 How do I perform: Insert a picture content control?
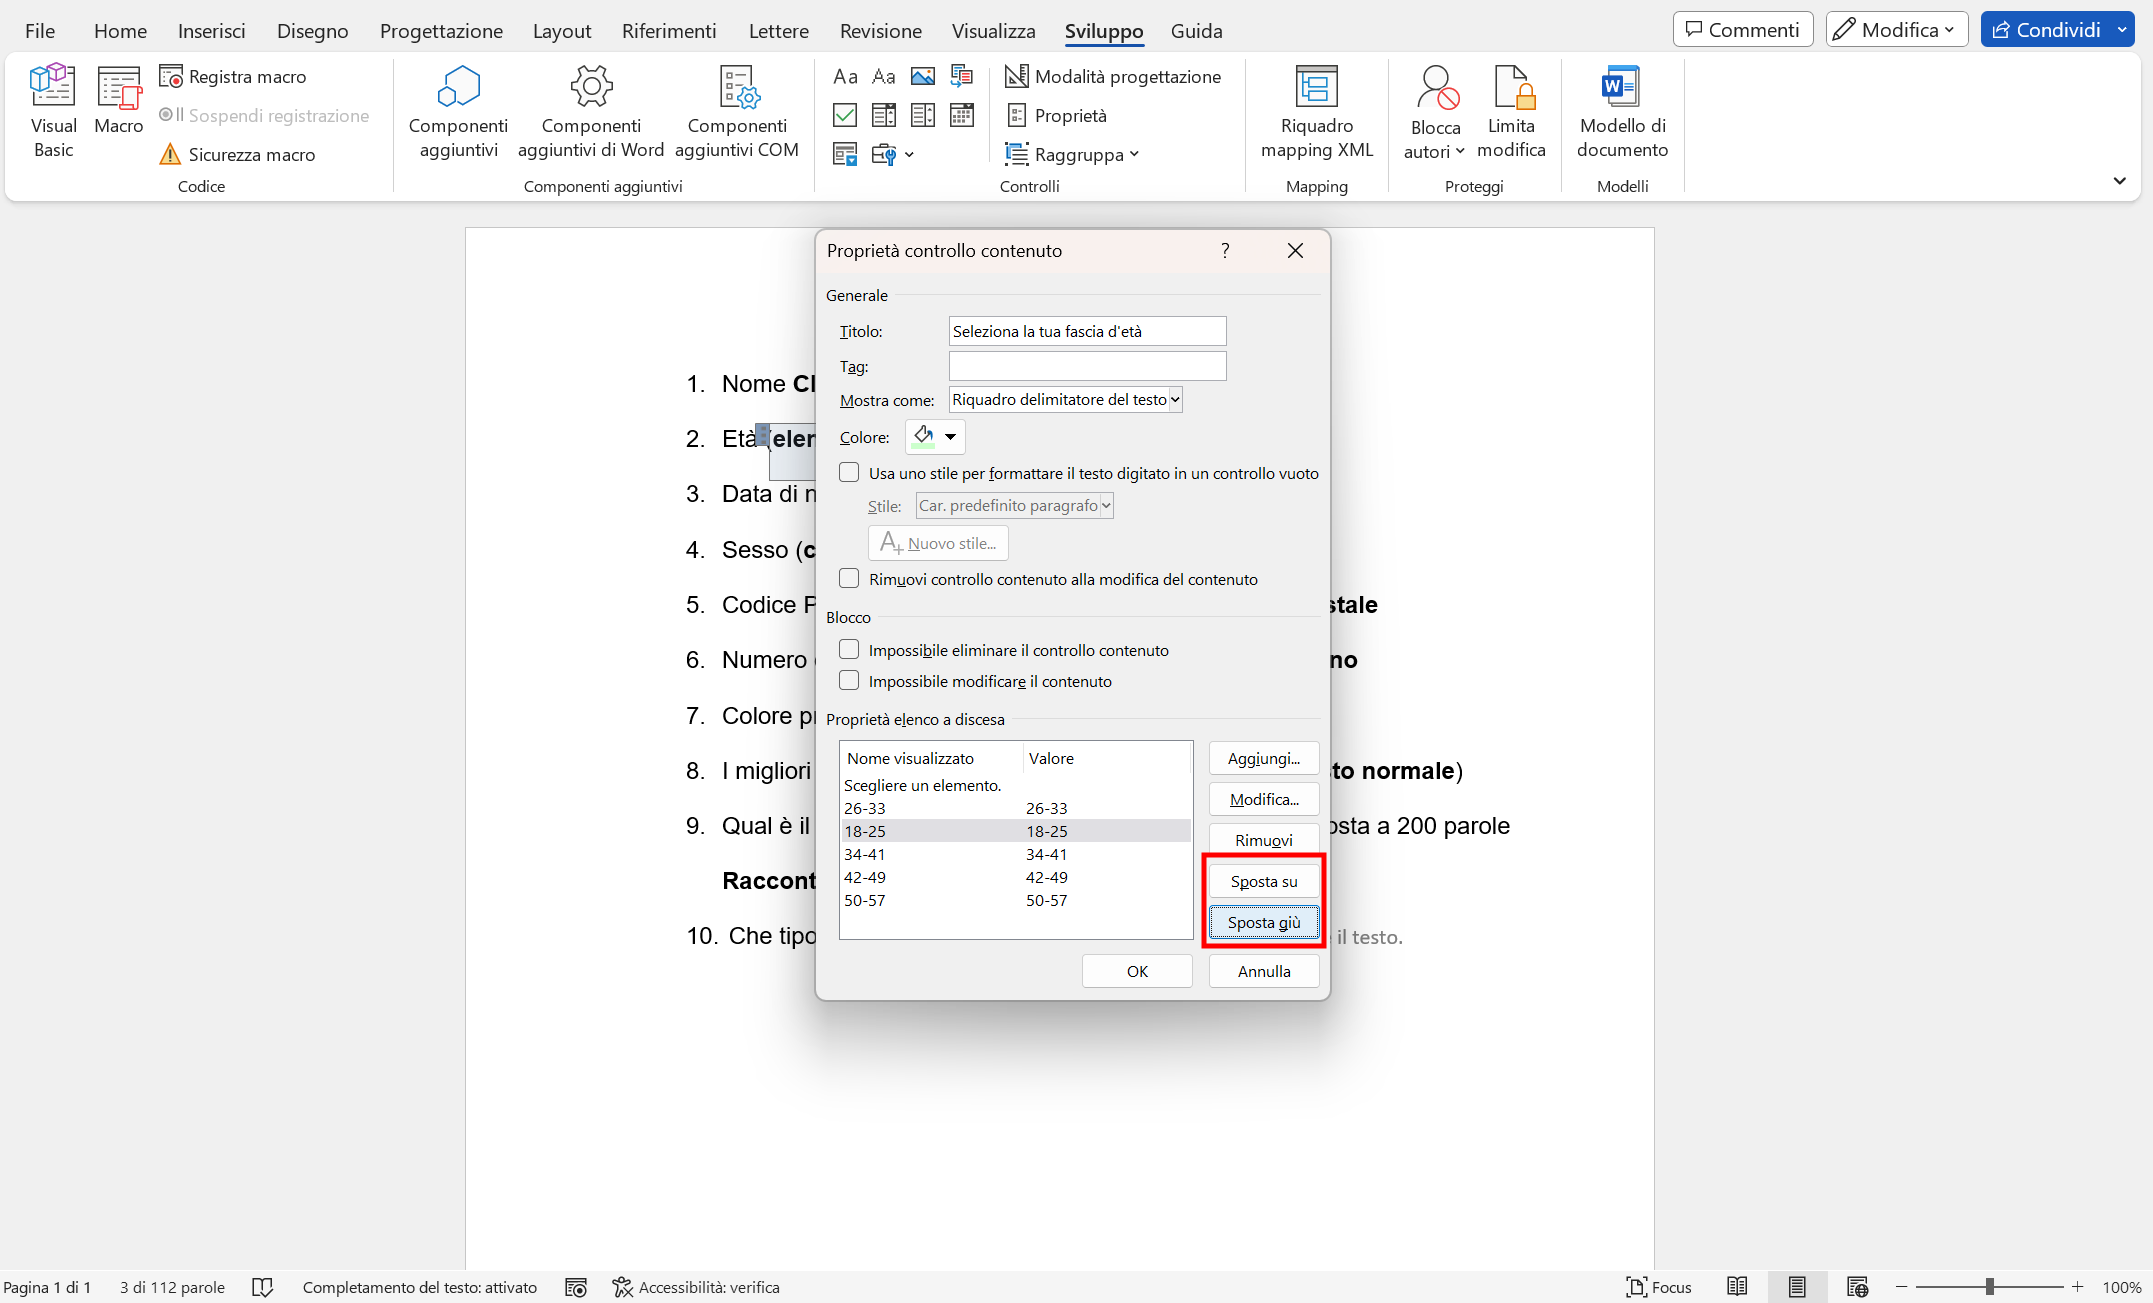coord(922,76)
